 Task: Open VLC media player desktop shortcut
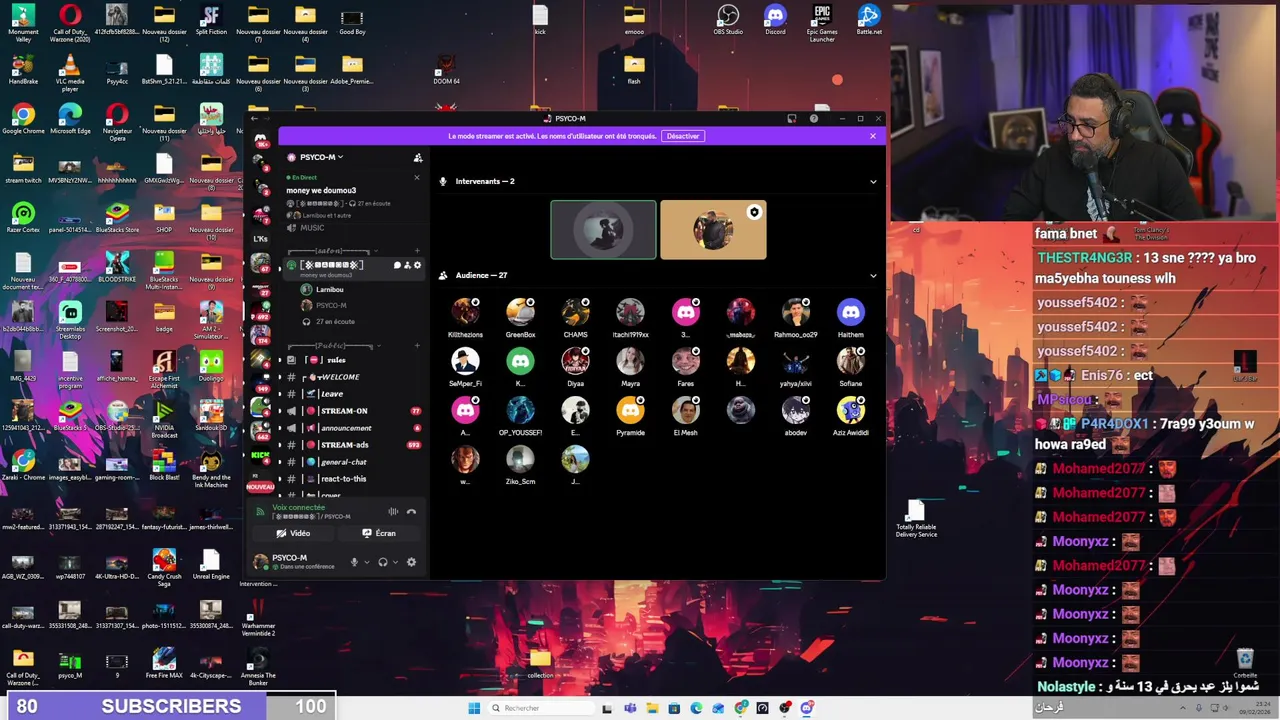70,73
